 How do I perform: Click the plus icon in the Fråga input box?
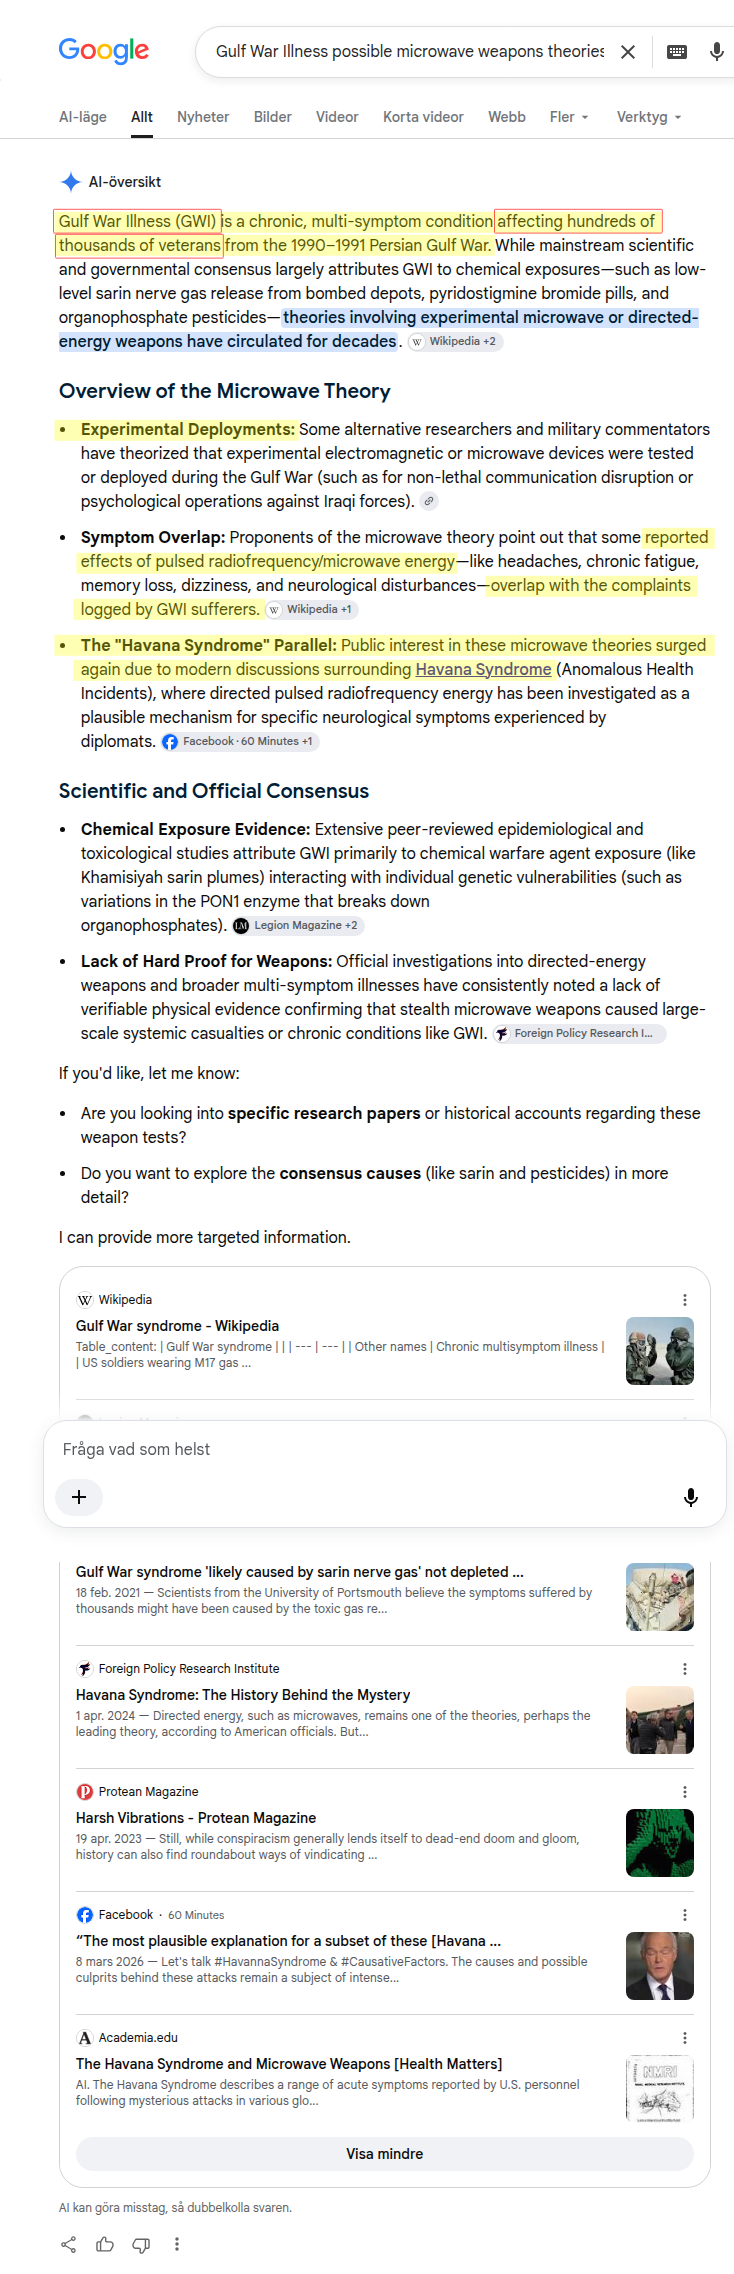pos(80,1497)
